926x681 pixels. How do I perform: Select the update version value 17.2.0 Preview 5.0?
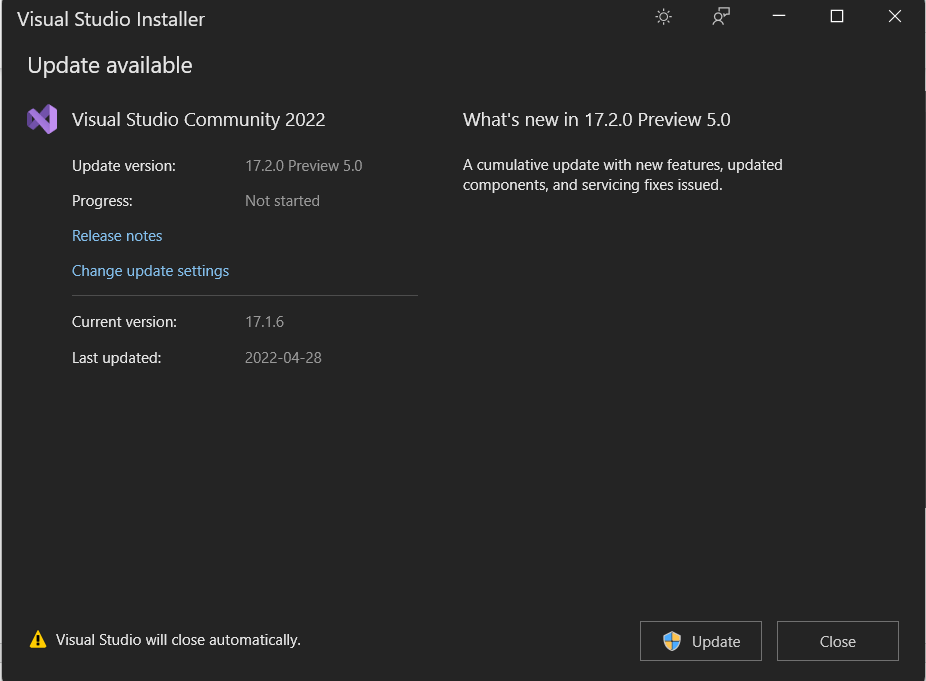[x=304, y=166]
